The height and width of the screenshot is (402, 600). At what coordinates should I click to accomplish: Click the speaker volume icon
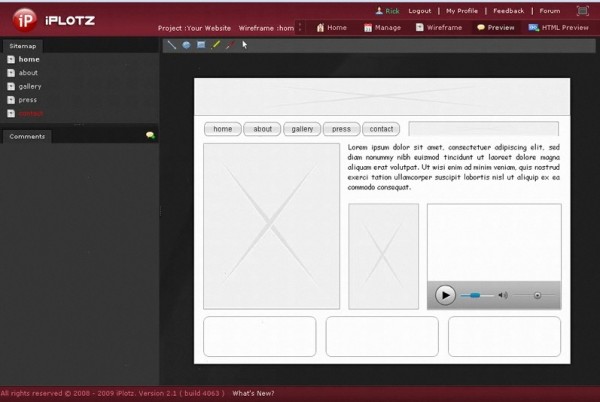tap(503, 295)
